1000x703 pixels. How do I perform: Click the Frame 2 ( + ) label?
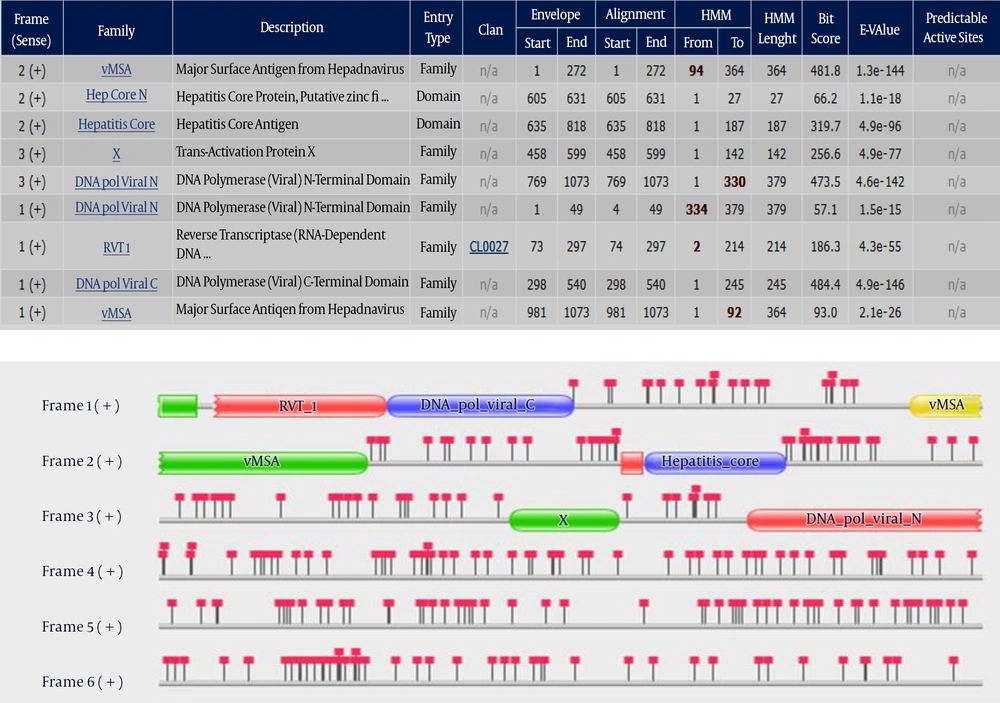[81, 461]
